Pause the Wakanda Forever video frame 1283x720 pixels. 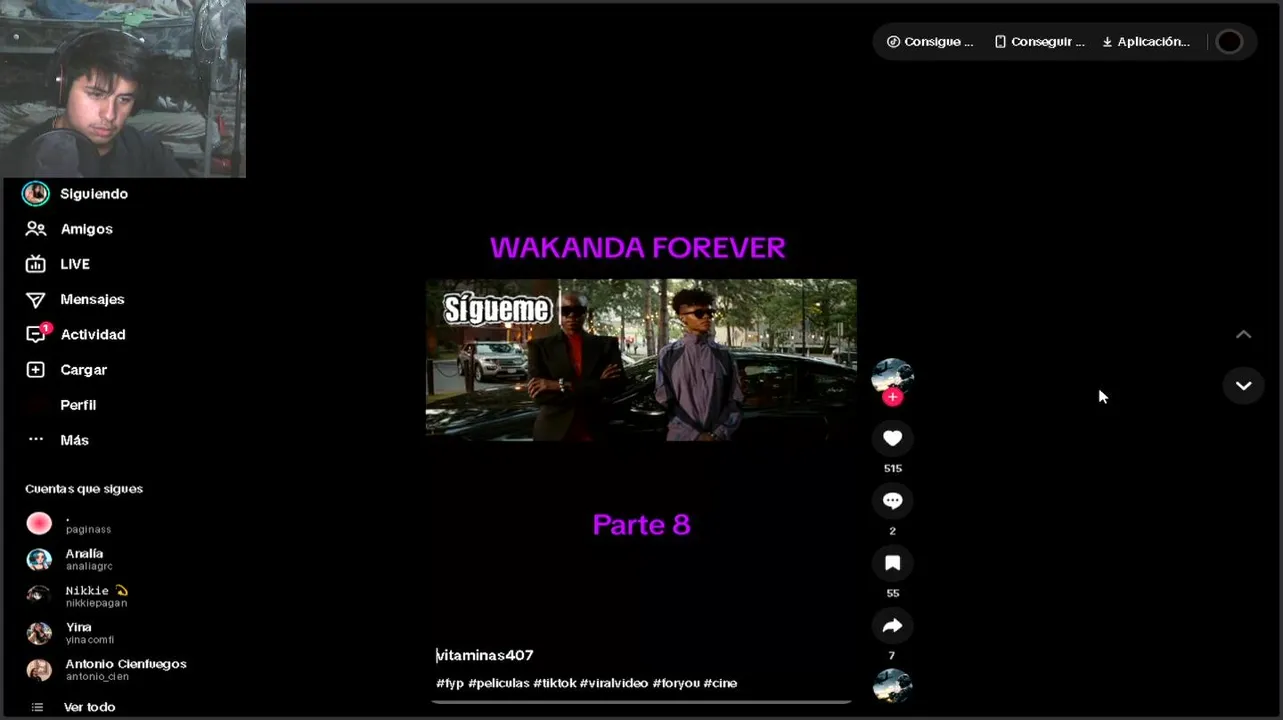[x=641, y=360]
